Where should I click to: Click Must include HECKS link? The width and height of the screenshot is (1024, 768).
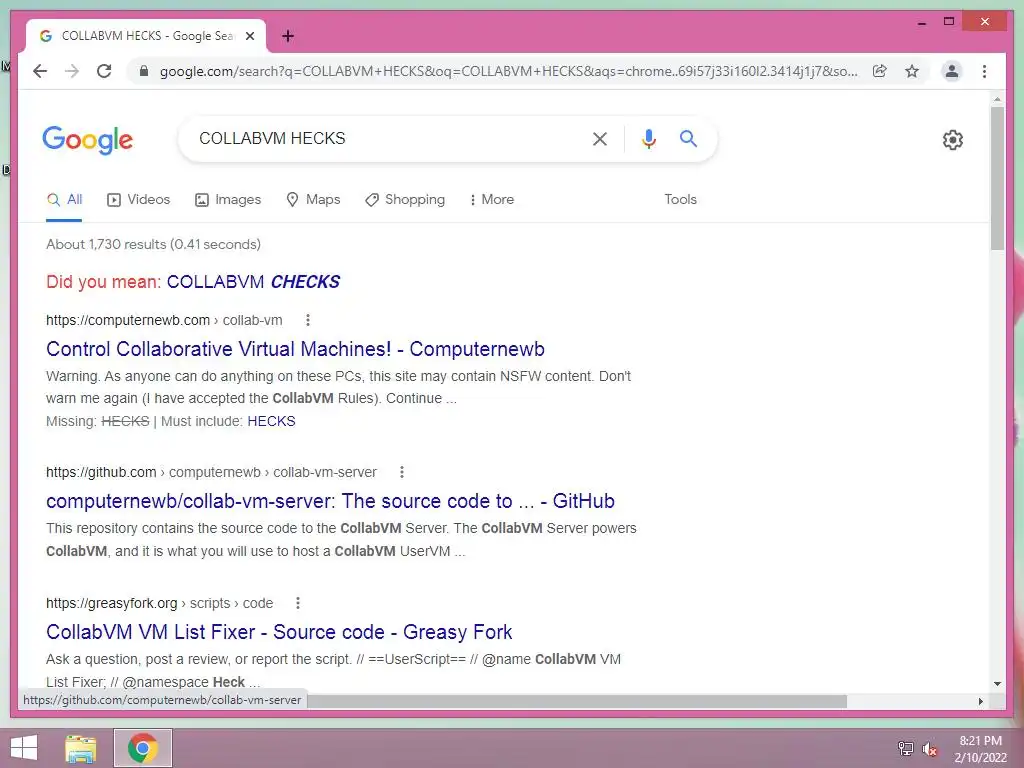coord(271,421)
